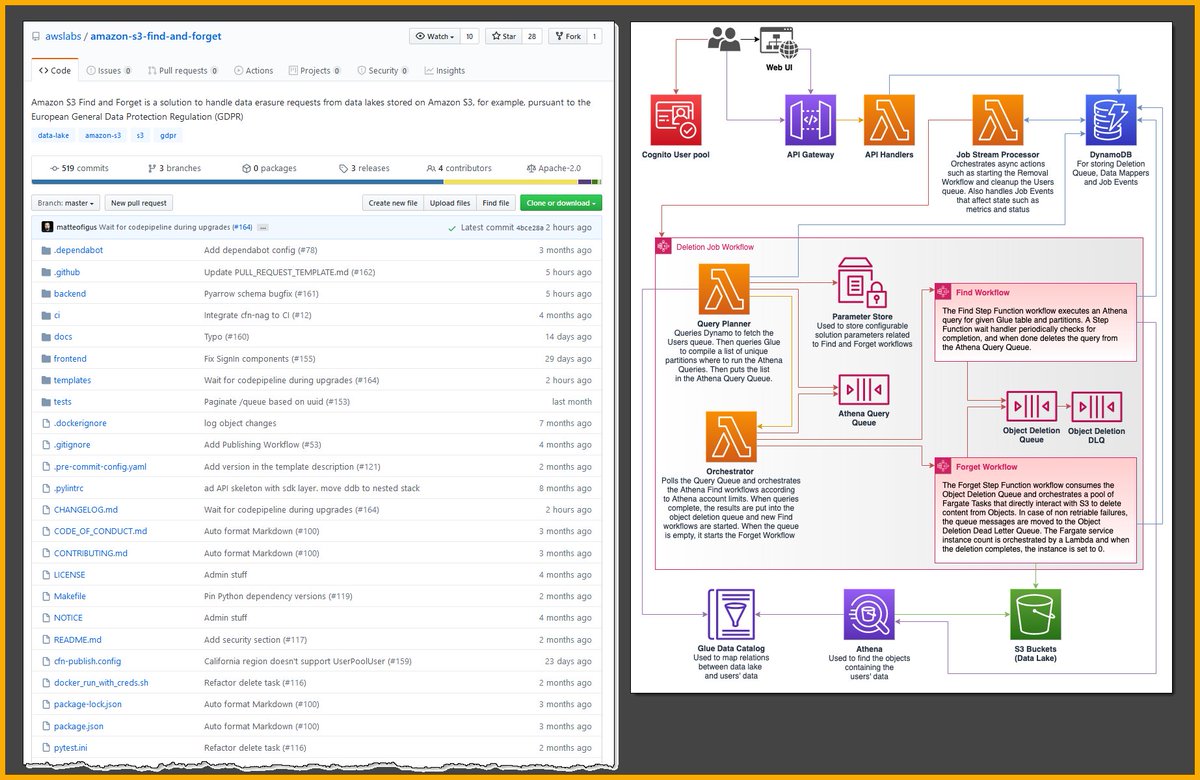Open amazon-s3-find-and-forget repository link
Screen dimensions: 1200x780
click(156, 36)
